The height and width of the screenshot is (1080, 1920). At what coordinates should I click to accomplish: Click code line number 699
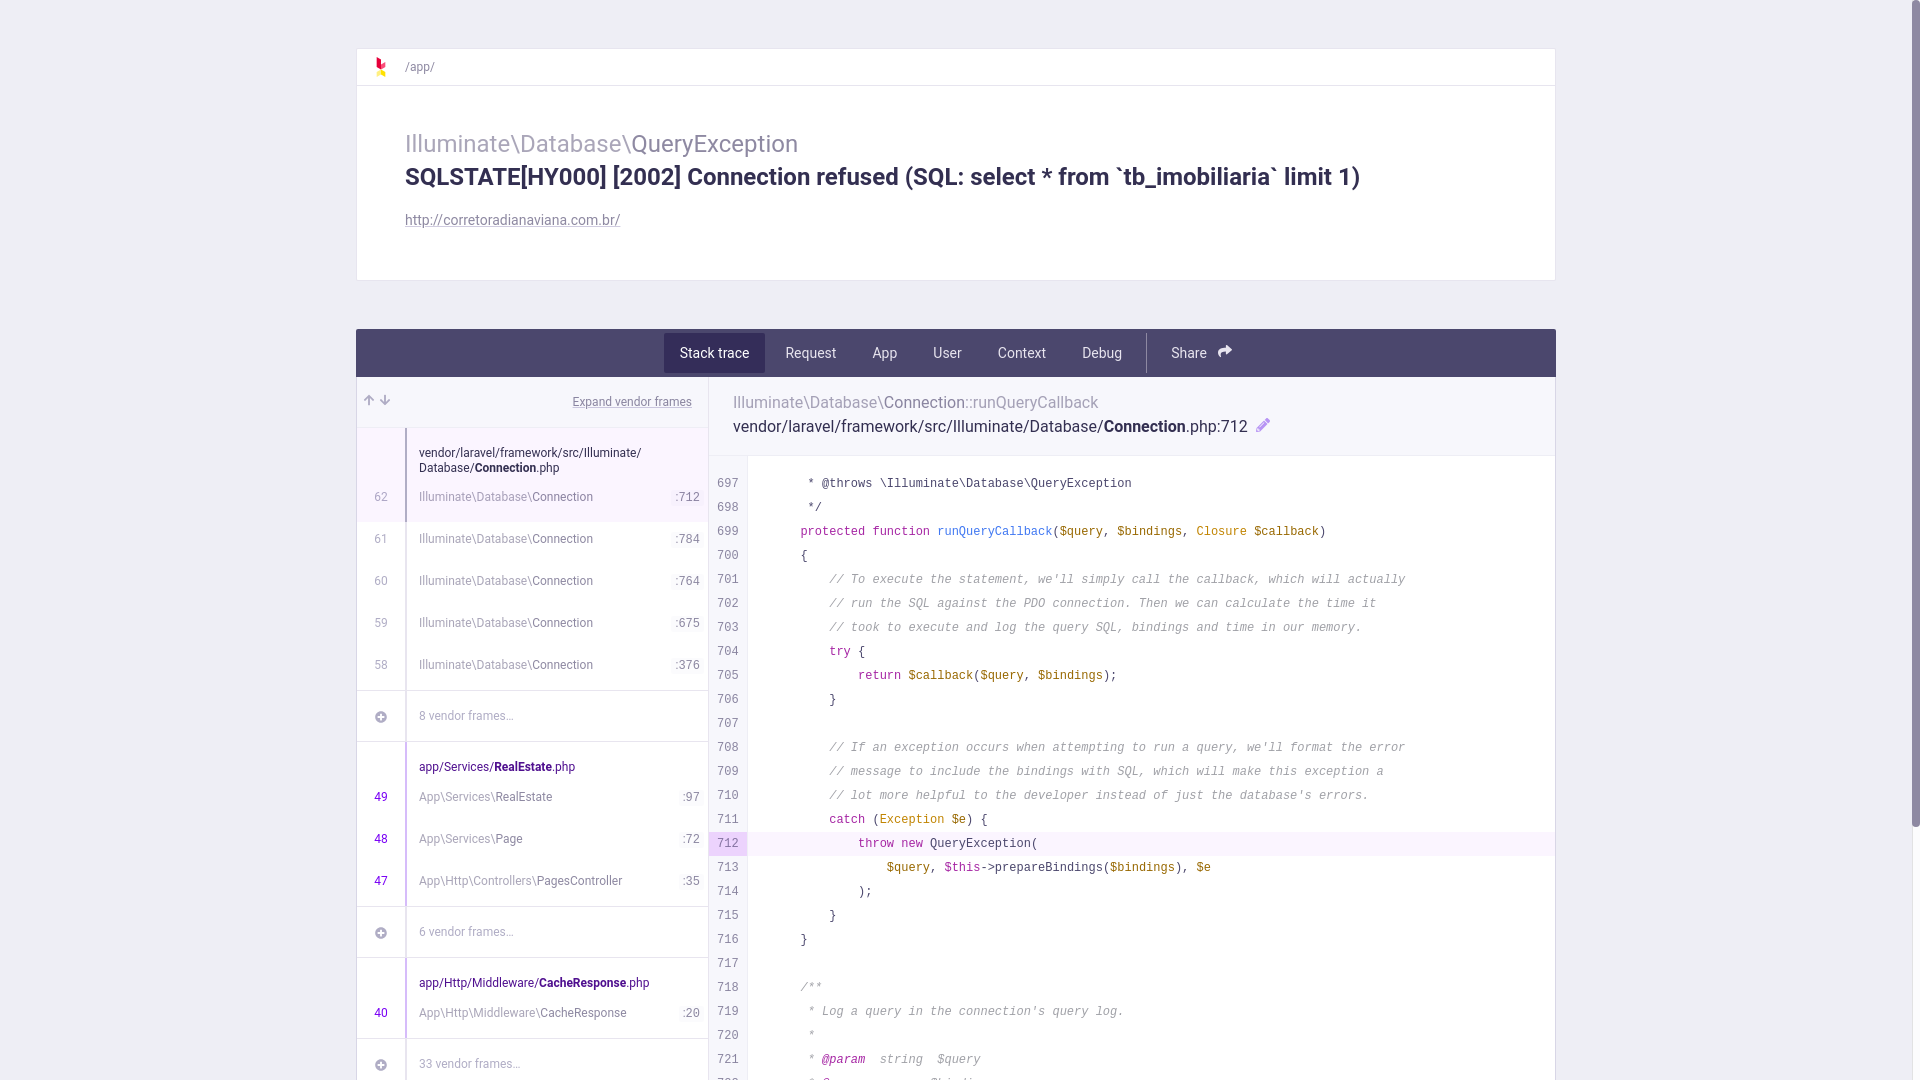tap(728, 532)
